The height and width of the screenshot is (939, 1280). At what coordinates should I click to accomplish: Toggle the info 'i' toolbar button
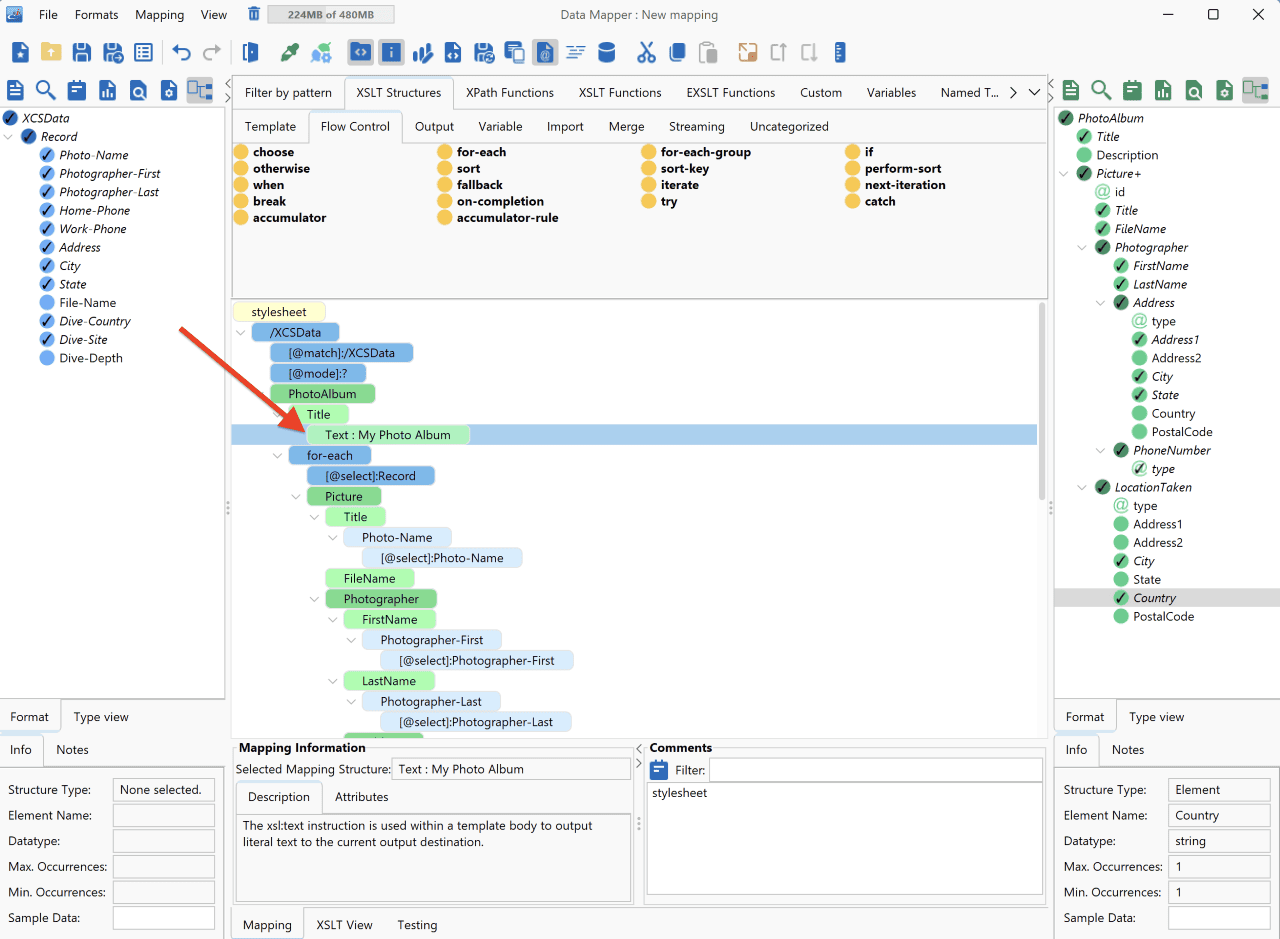point(391,52)
